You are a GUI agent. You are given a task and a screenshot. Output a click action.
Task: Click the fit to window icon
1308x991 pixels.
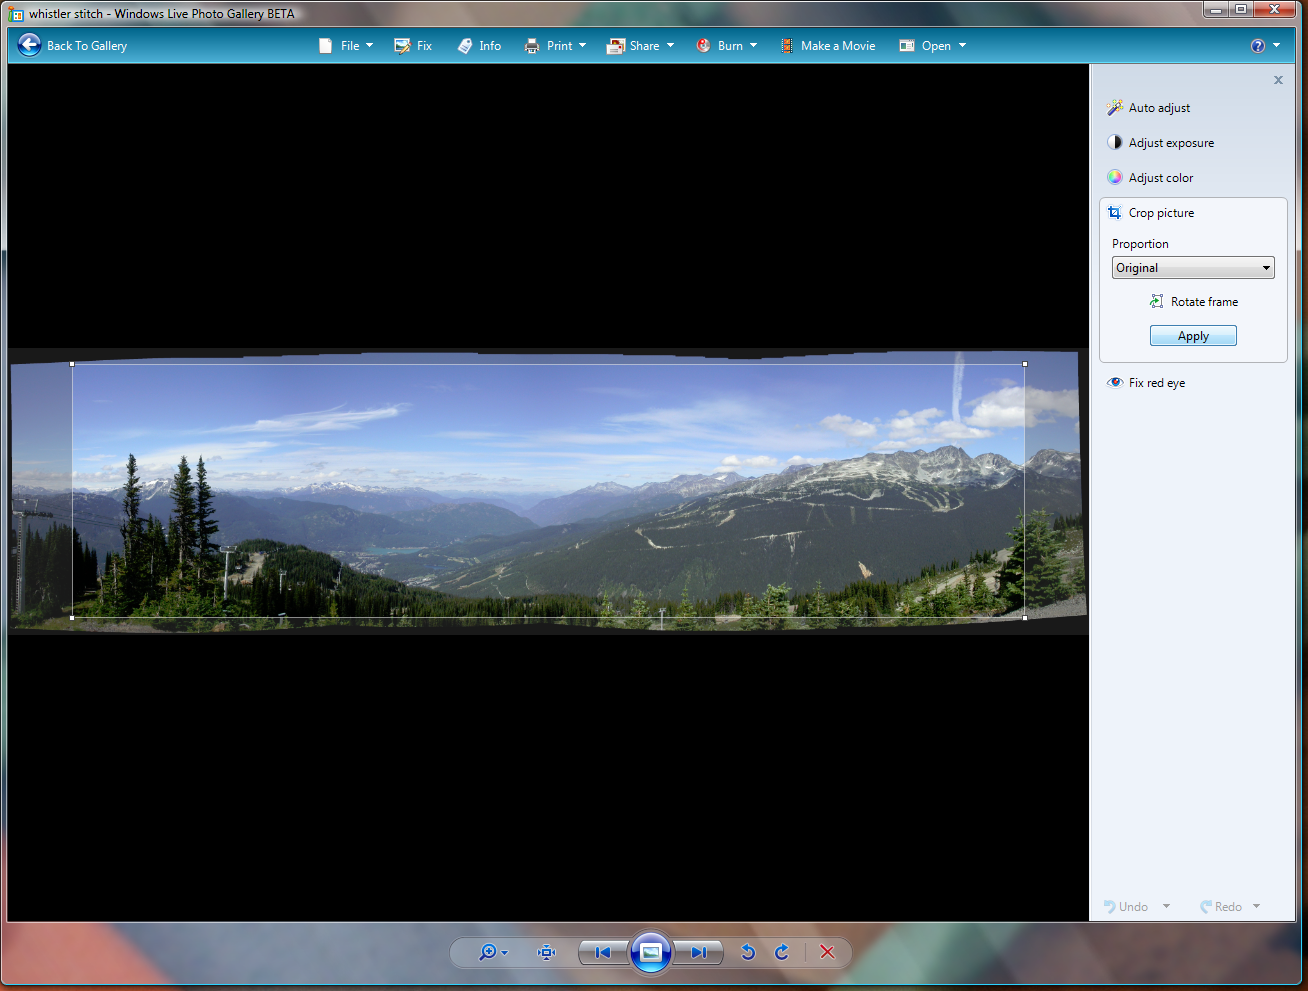pyautogui.click(x=546, y=953)
